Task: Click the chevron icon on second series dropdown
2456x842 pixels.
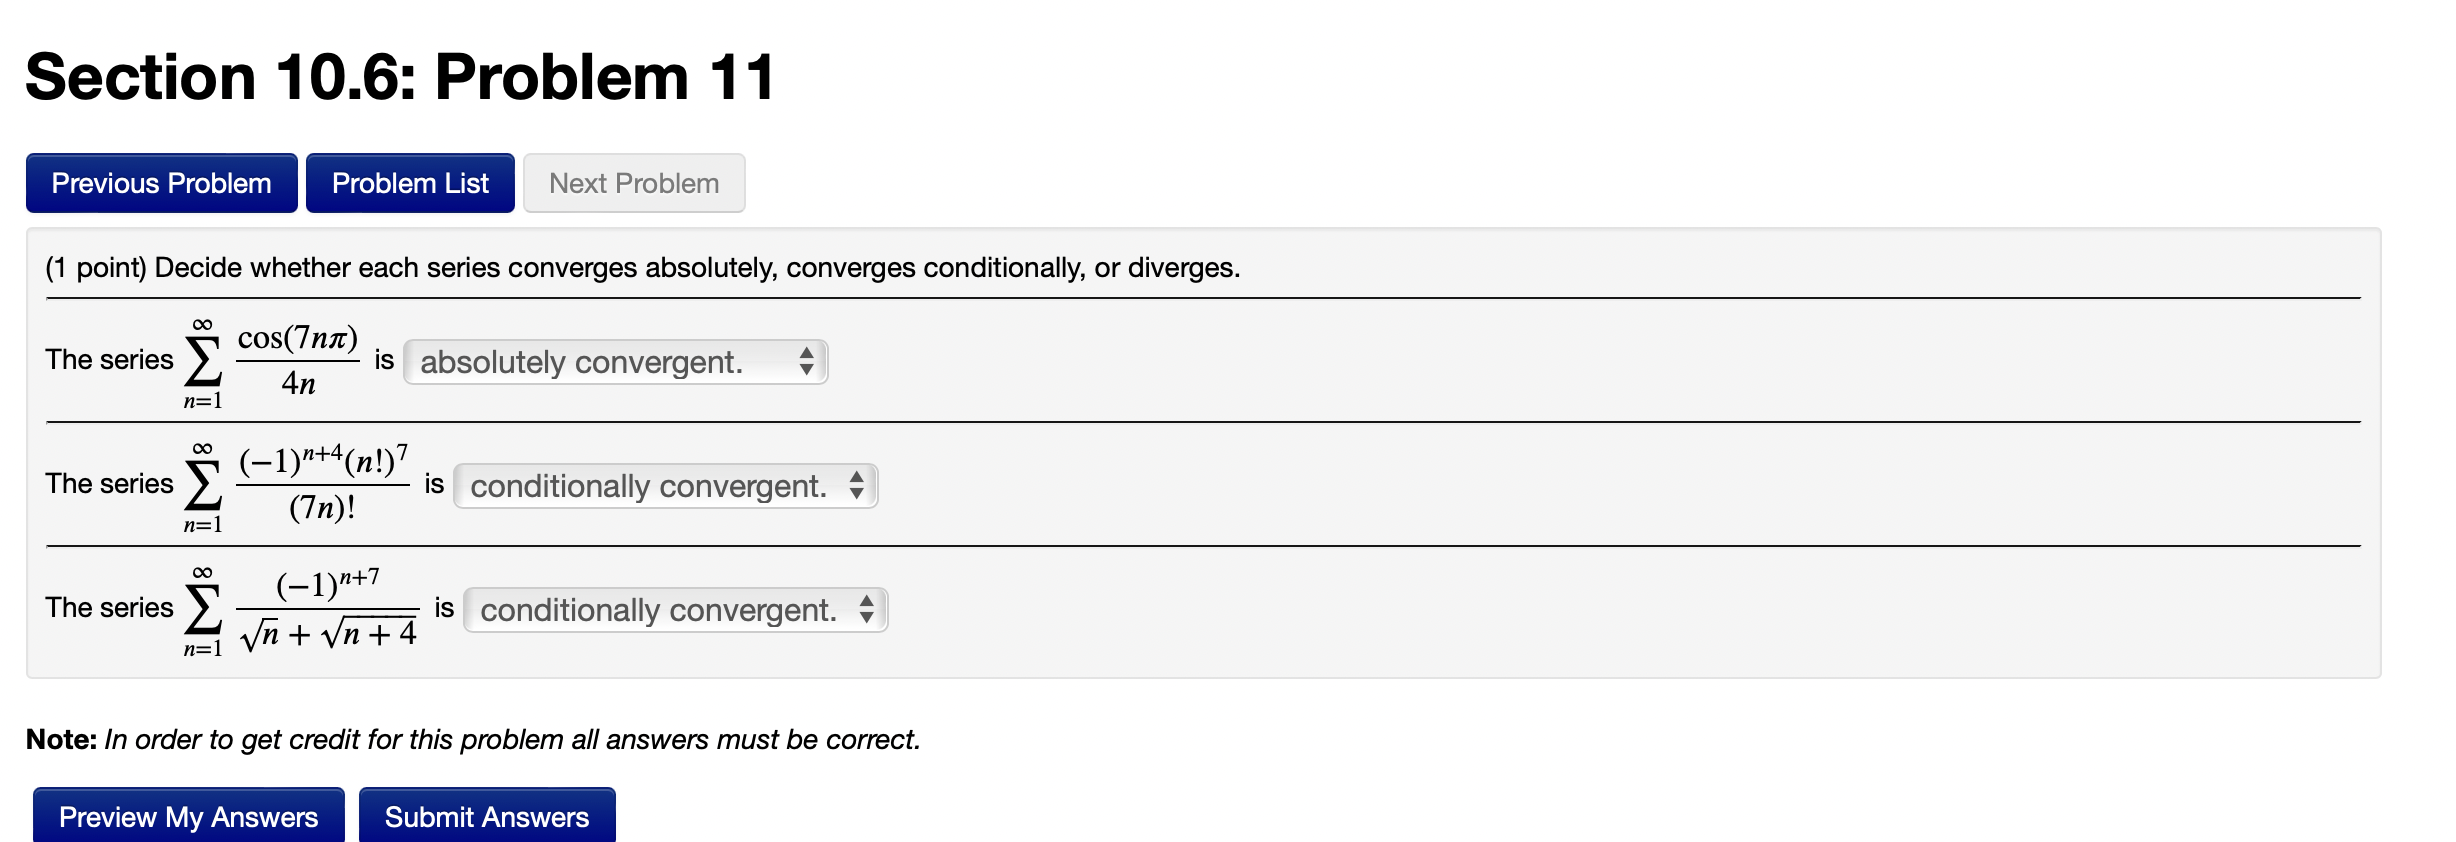Action: pyautogui.click(x=857, y=486)
